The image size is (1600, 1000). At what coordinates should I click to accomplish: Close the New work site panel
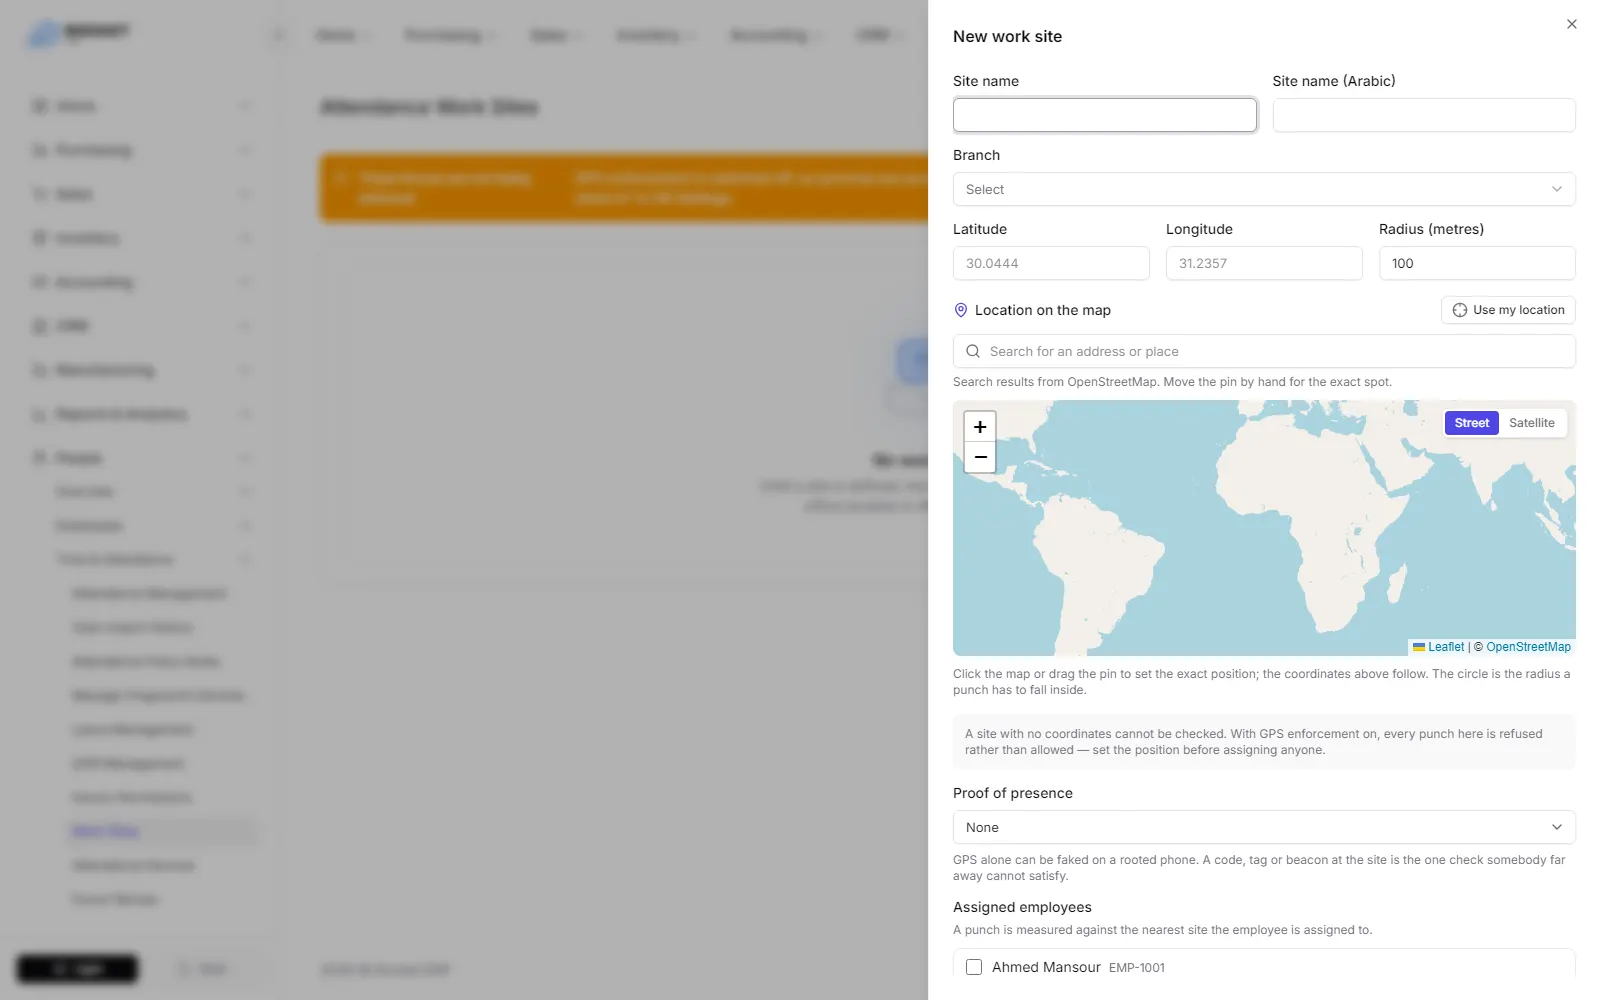1571,24
